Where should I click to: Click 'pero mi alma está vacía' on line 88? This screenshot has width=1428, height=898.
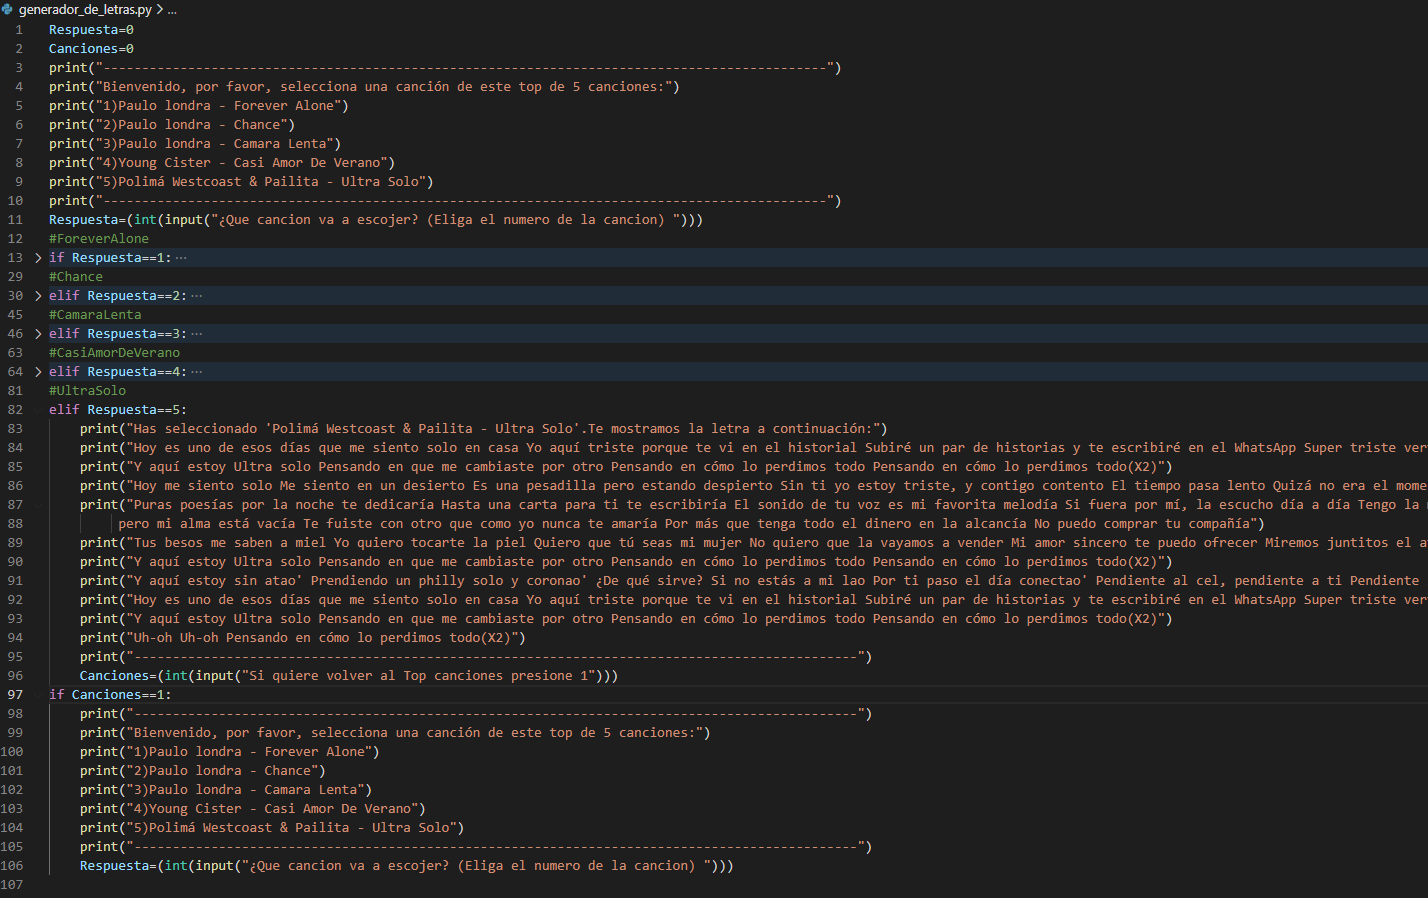(207, 524)
